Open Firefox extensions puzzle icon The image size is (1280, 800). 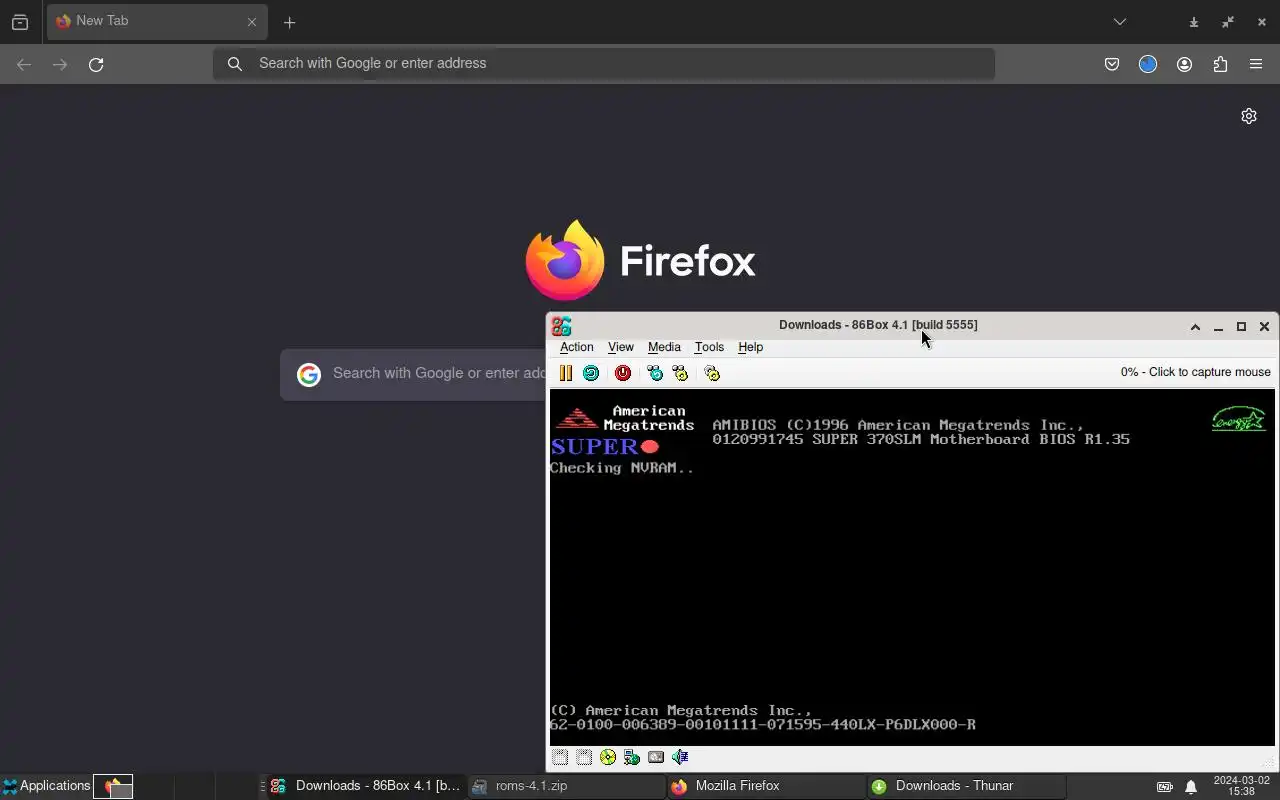point(1220,65)
